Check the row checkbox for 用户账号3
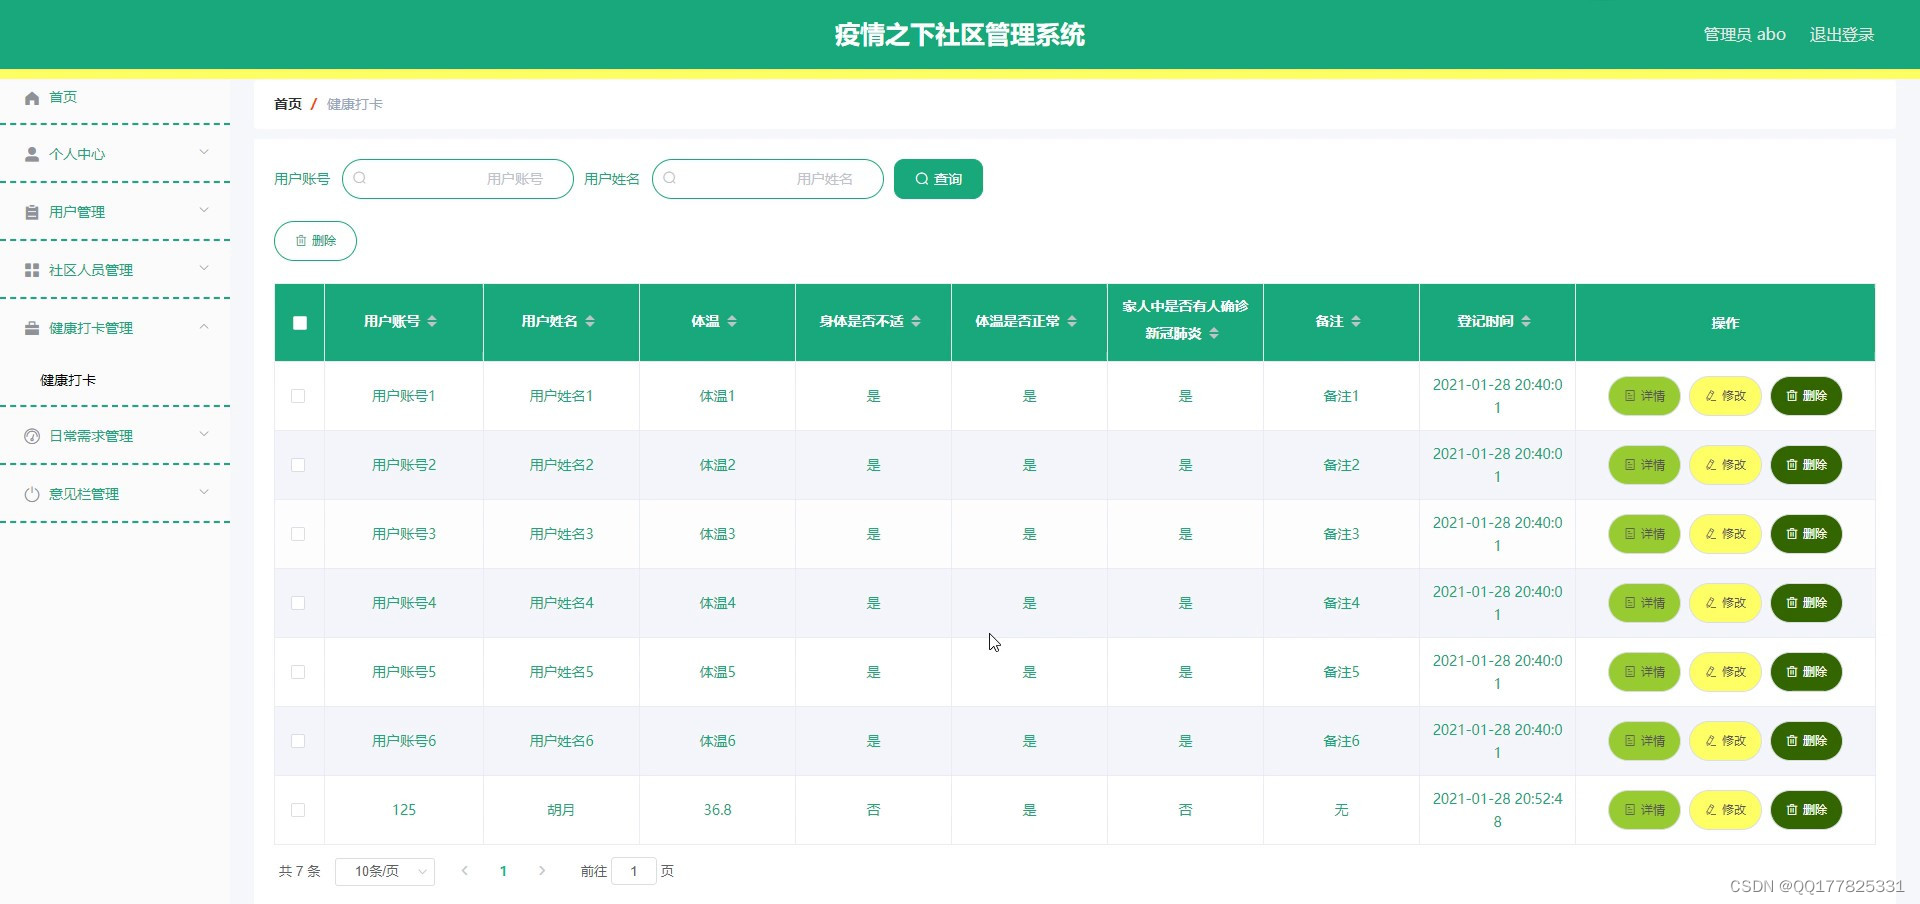This screenshot has height=904, width=1920. tap(298, 534)
